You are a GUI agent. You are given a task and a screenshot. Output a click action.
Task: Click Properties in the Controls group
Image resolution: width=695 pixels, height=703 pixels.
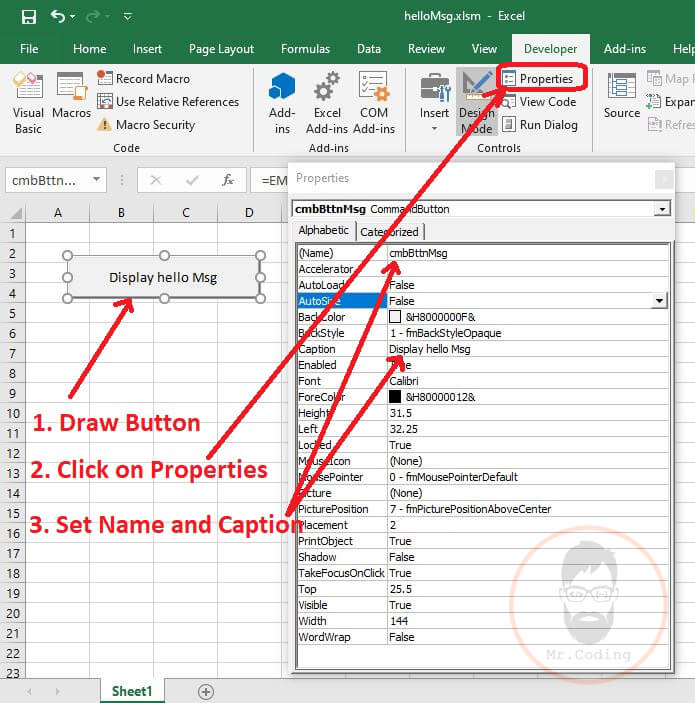[538, 78]
